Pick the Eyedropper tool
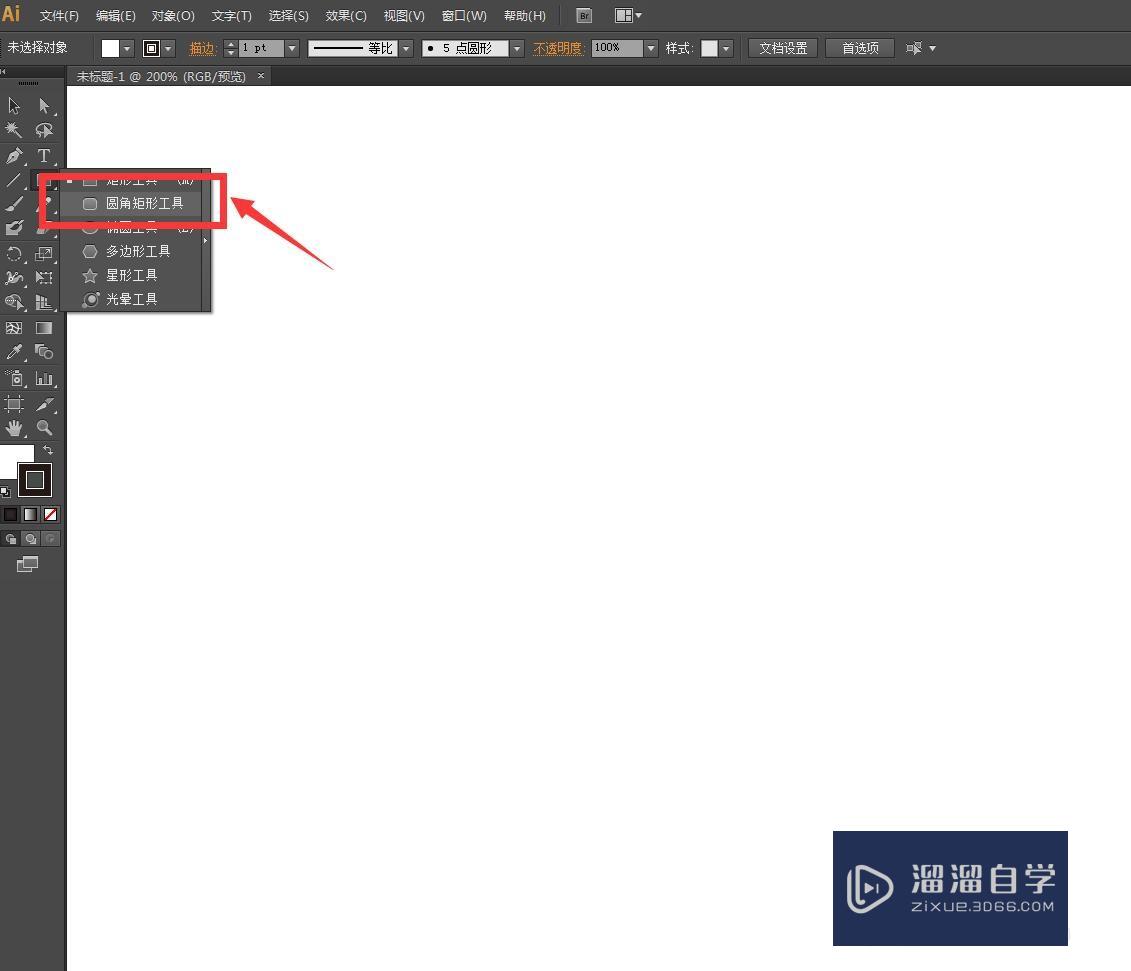The height and width of the screenshot is (971, 1131). point(14,352)
